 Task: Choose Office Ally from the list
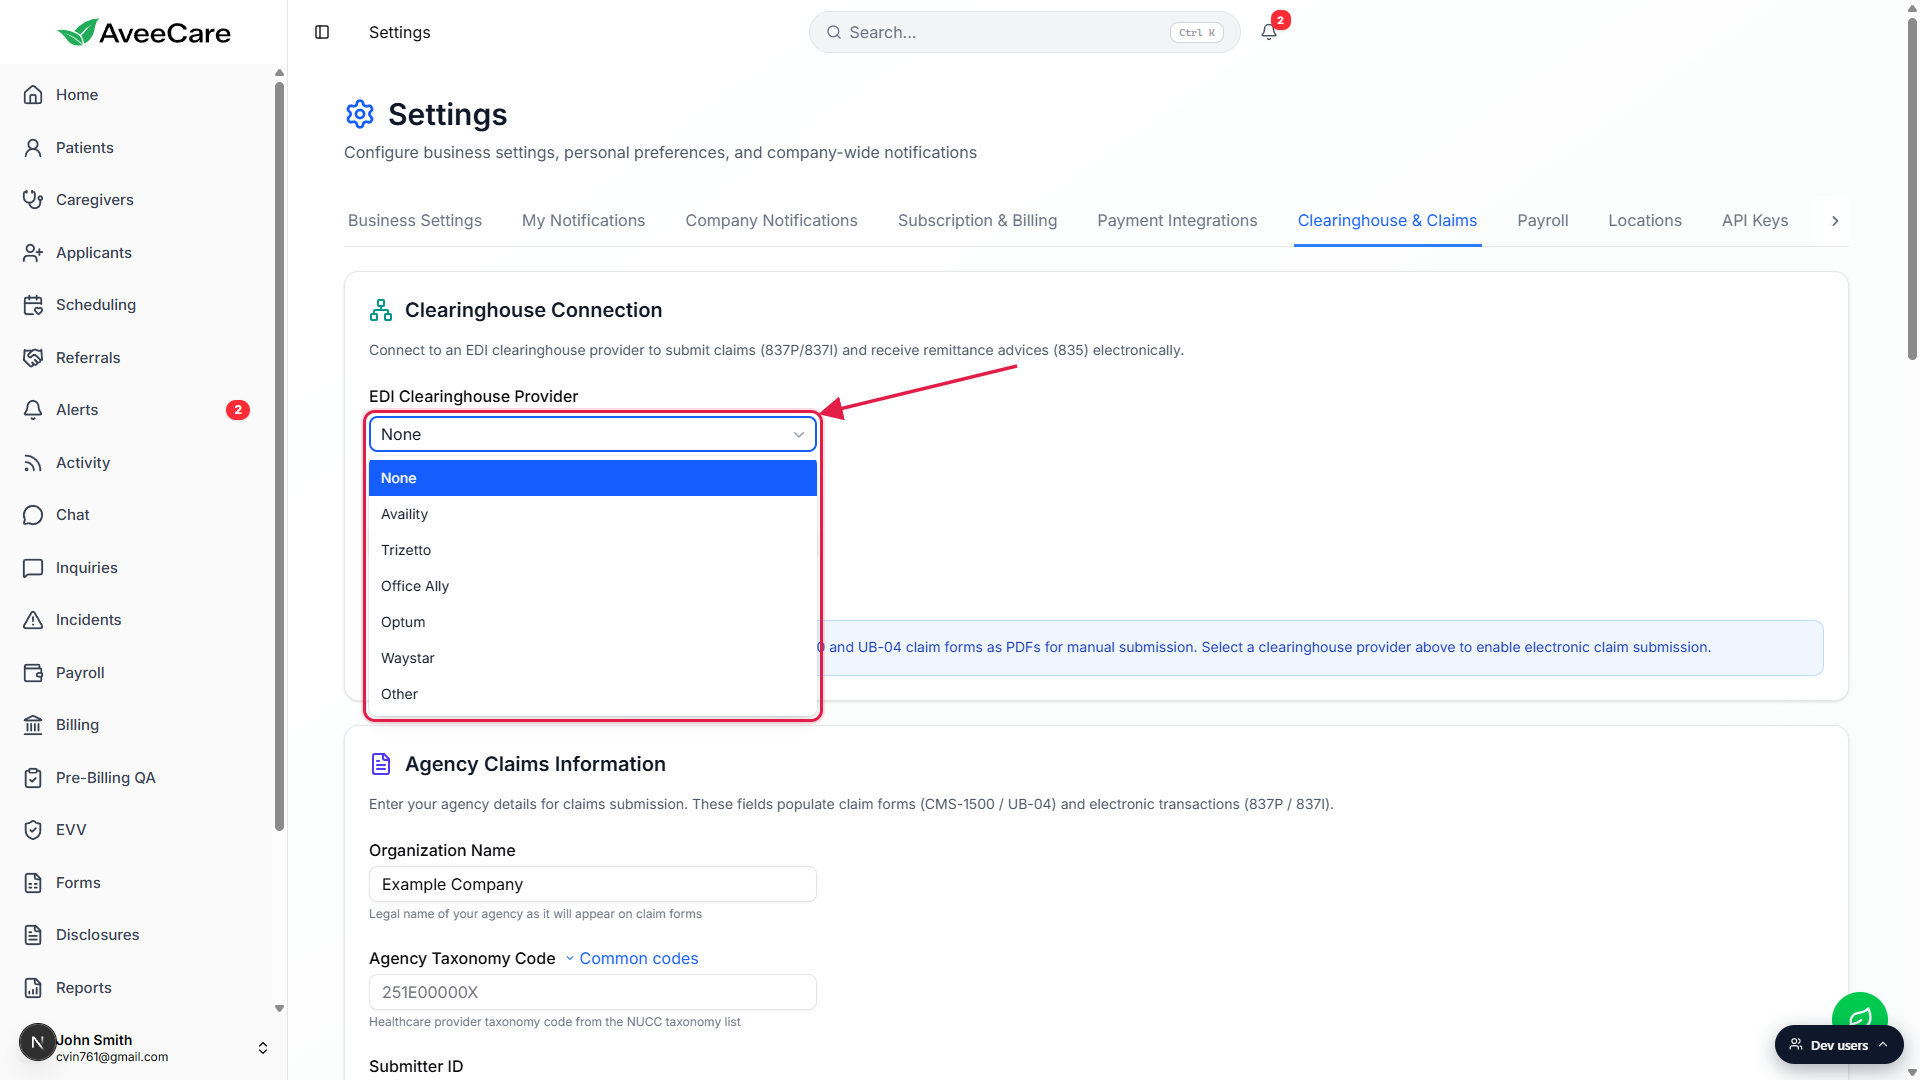[x=593, y=586]
